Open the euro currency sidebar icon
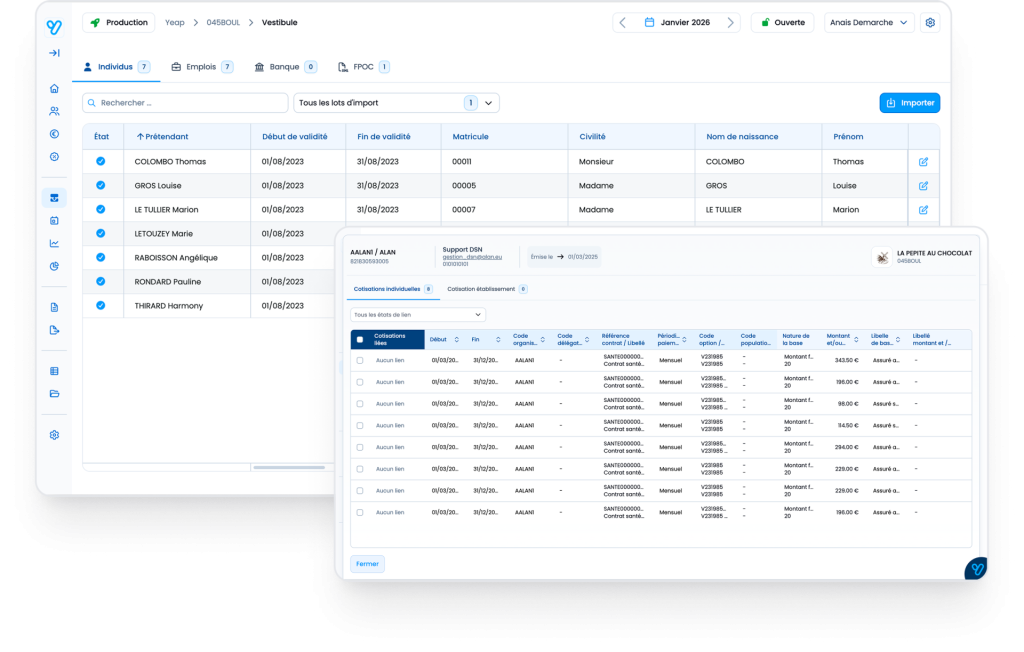The width and height of the screenshot is (1024, 652). [x=54, y=134]
